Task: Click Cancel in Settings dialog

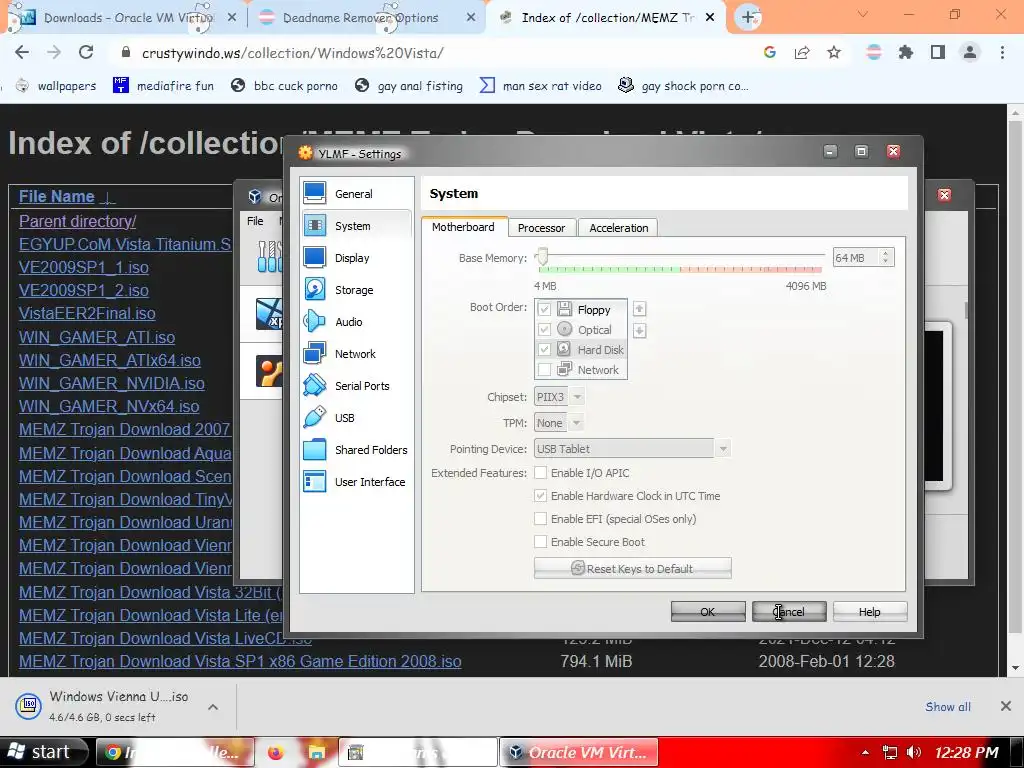Action: point(789,612)
